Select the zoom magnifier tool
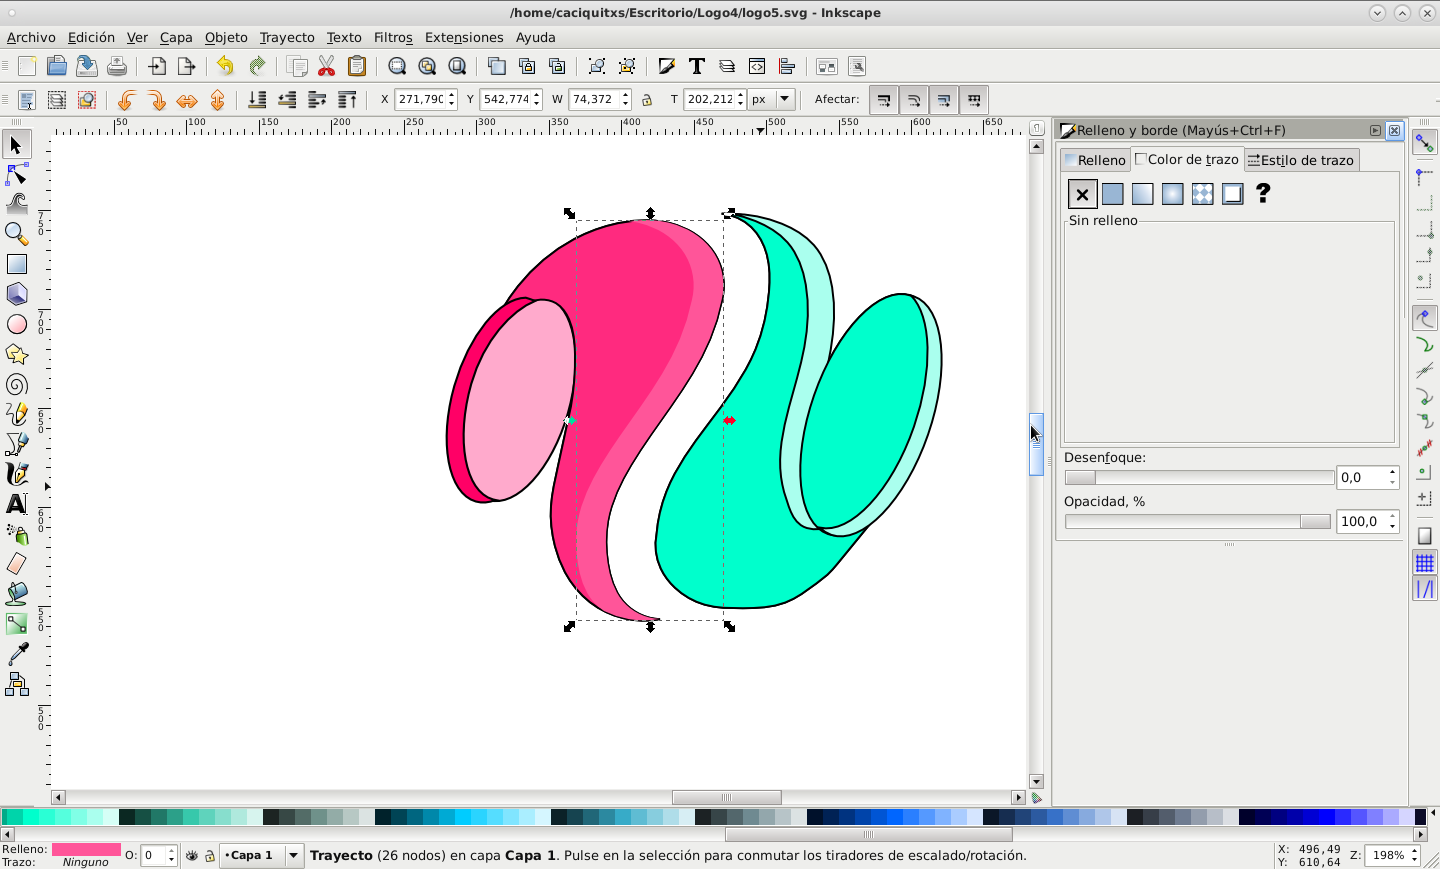 point(17,234)
